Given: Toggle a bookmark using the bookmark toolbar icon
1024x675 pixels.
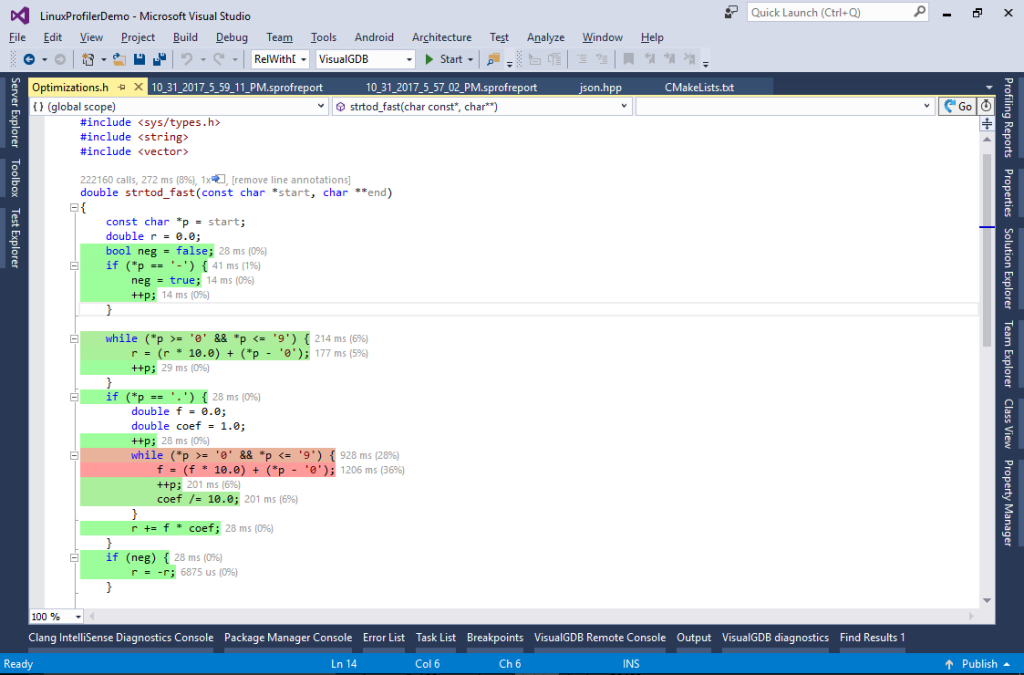Looking at the screenshot, I should 628,60.
